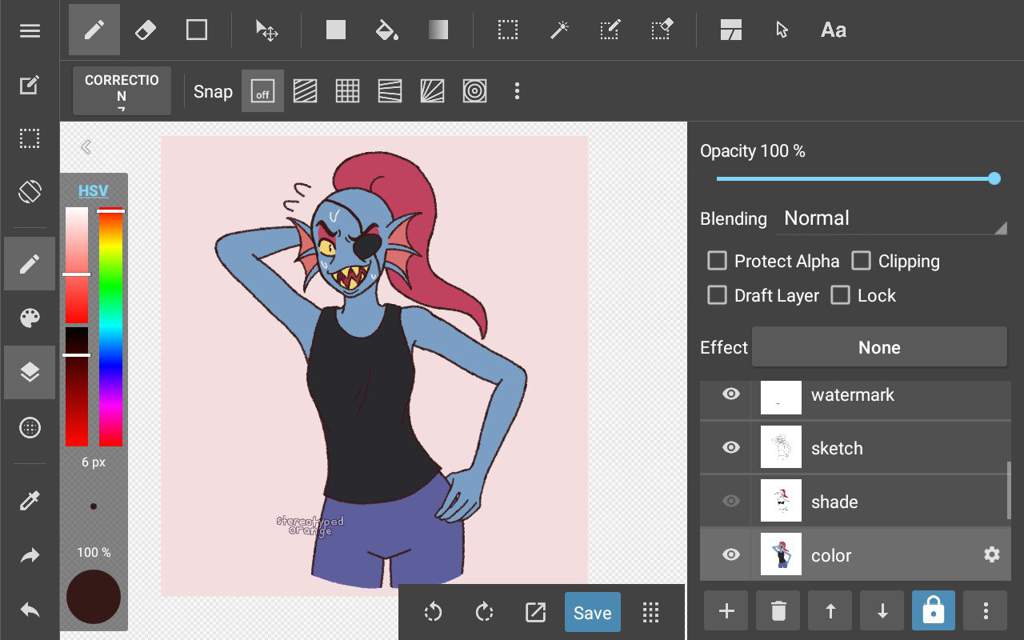
Task: Open the hamburger main menu
Action: (30, 31)
